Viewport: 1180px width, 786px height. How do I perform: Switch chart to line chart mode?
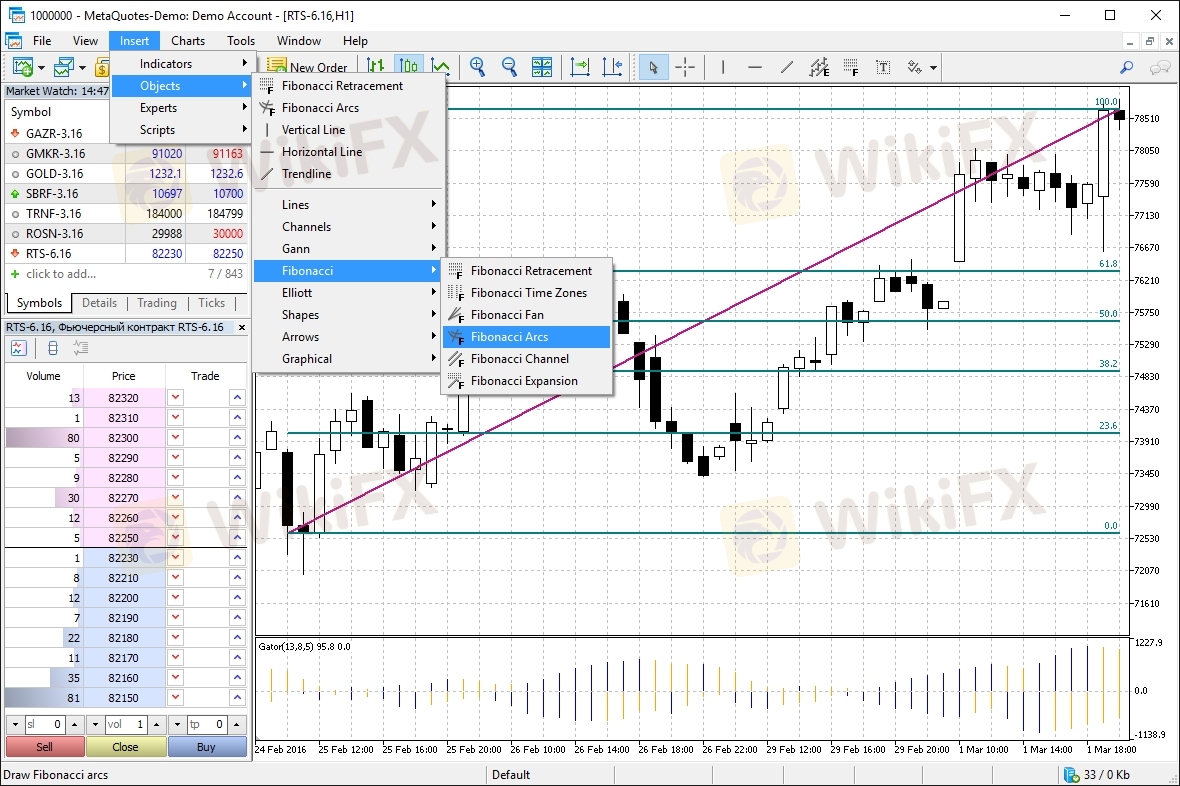440,67
